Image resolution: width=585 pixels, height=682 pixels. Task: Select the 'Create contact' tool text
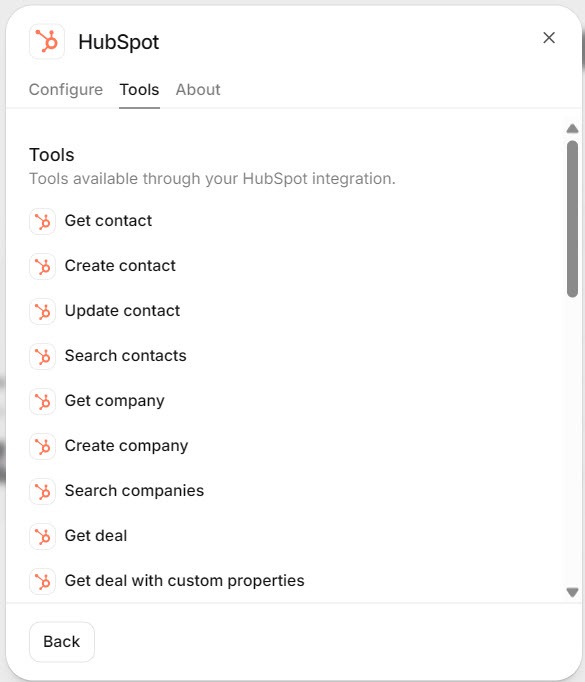tap(120, 265)
